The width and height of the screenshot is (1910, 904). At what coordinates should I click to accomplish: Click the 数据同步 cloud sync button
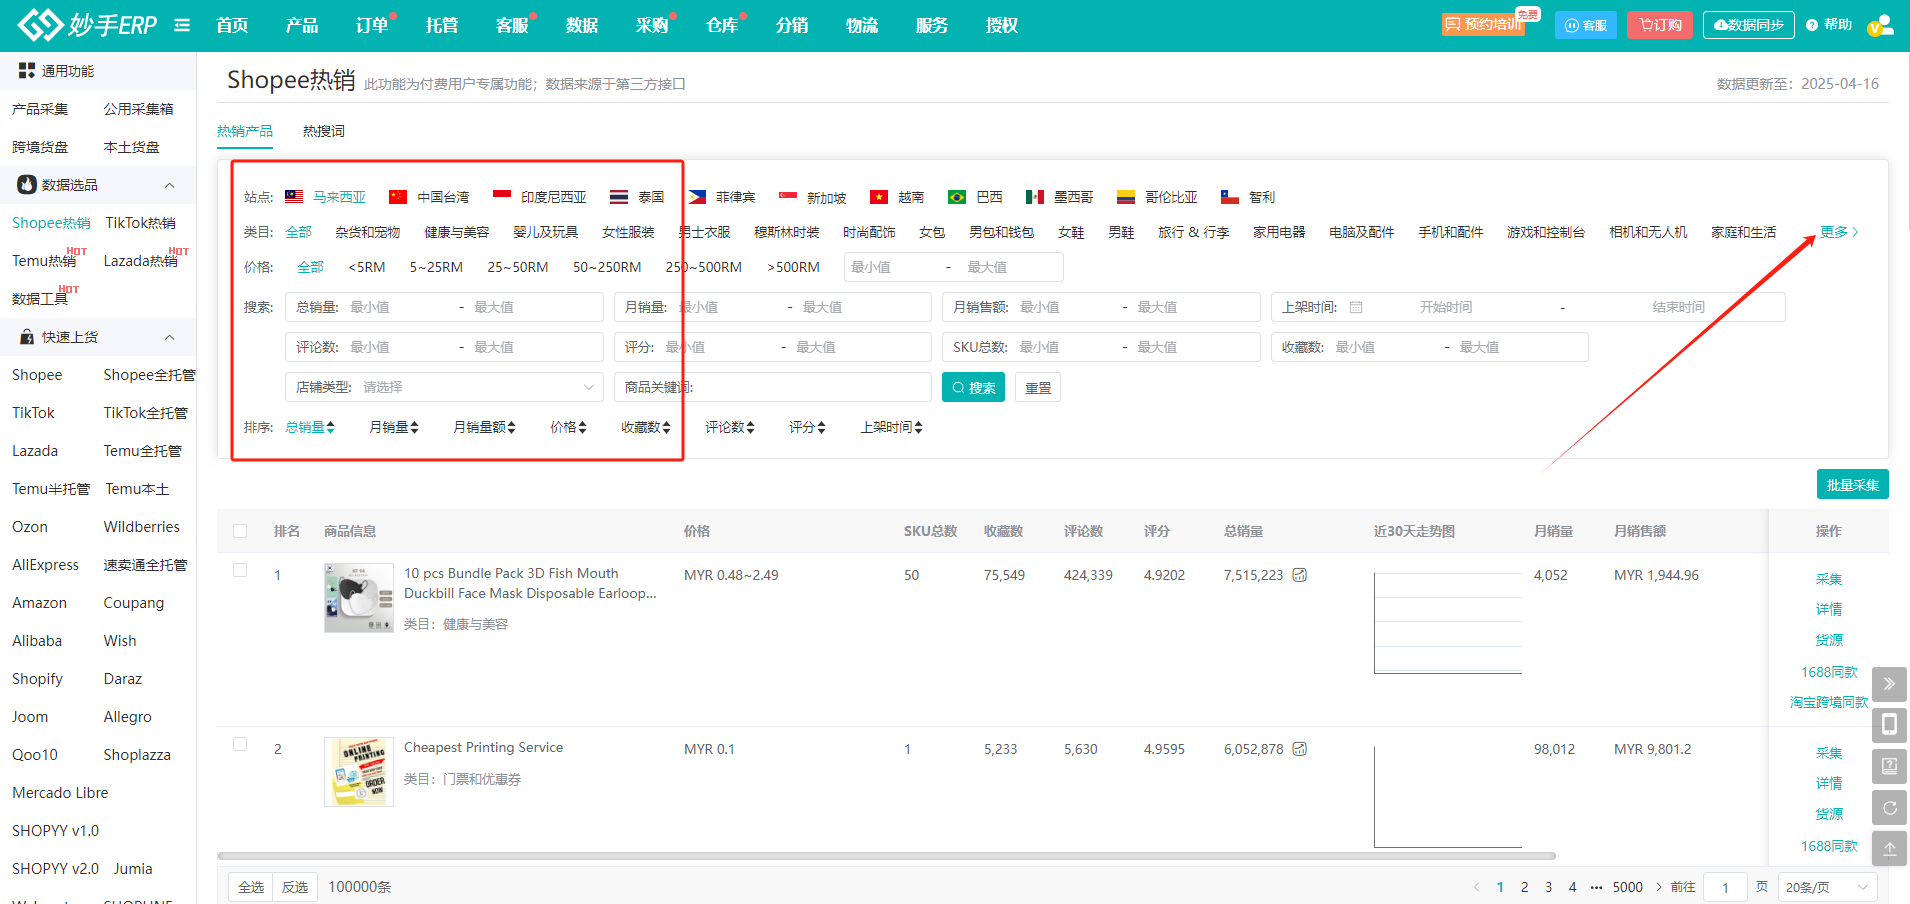[x=1749, y=25]
